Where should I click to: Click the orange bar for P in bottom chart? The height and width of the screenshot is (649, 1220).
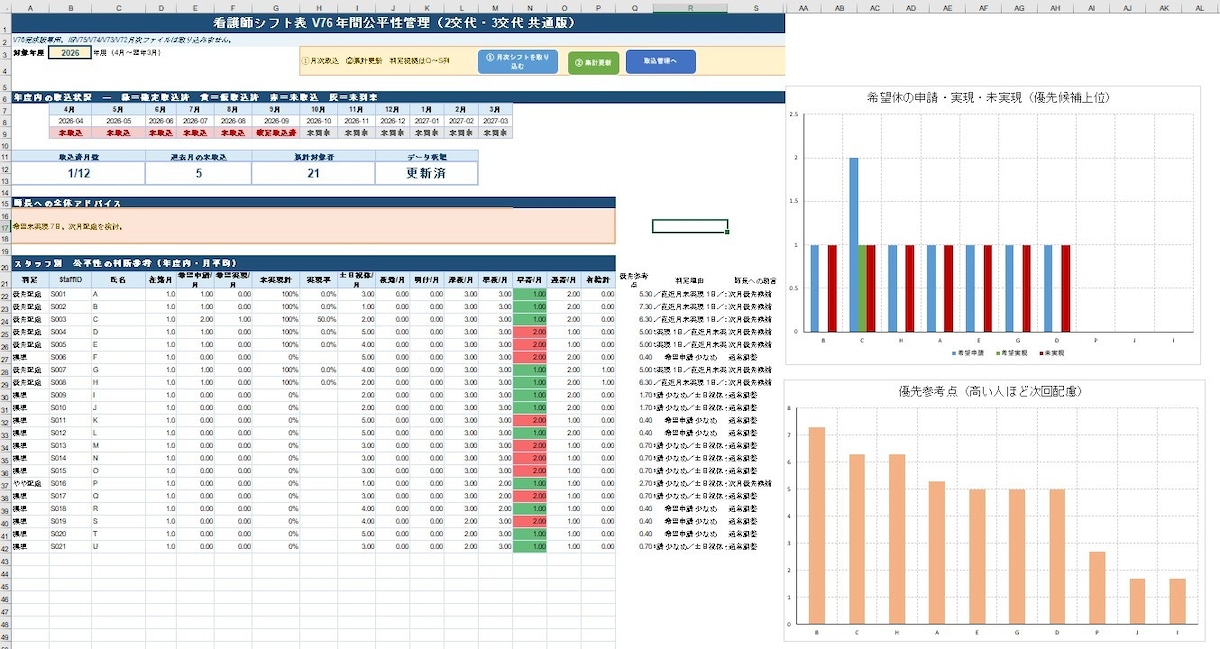pos(1097,586)
